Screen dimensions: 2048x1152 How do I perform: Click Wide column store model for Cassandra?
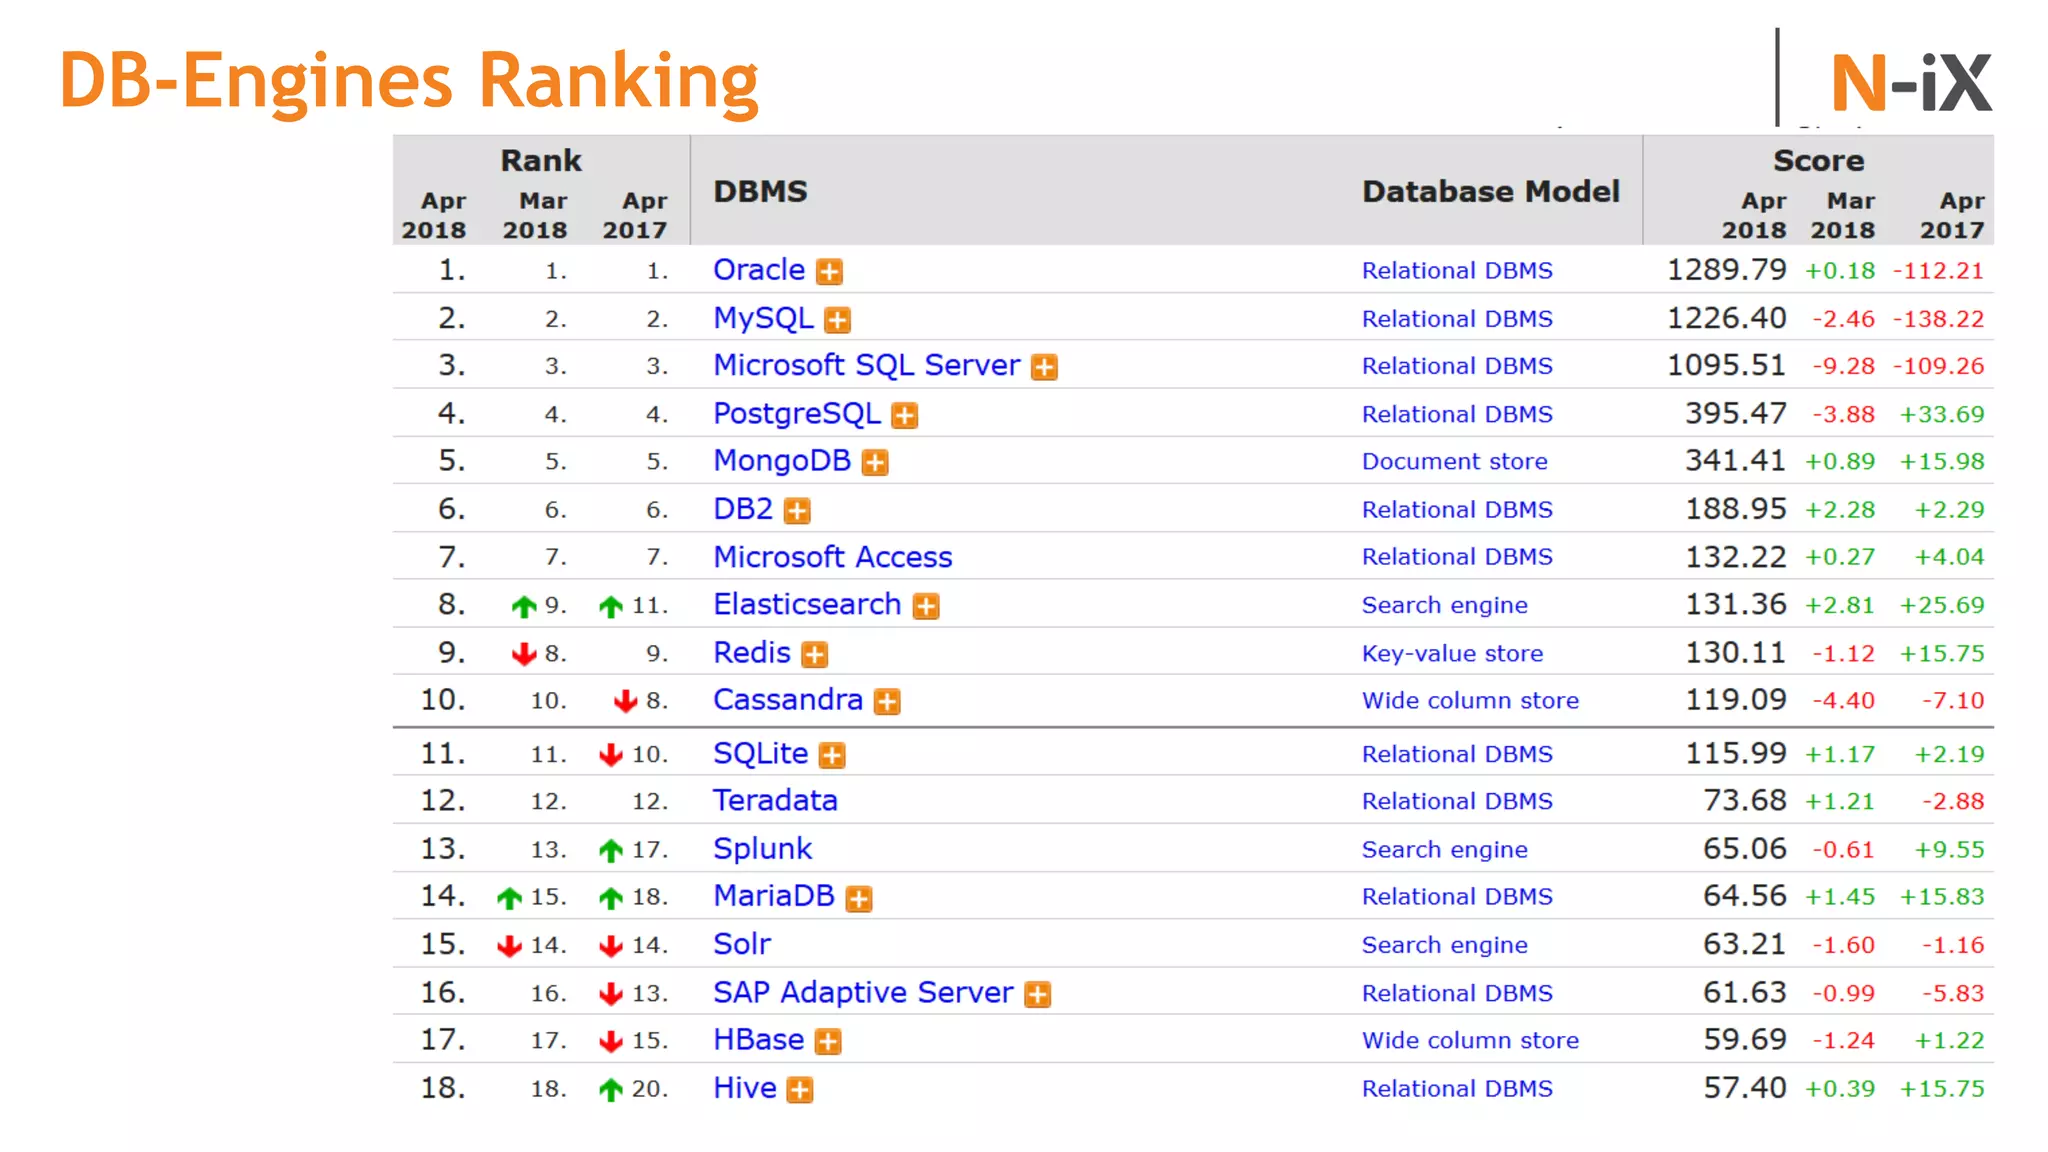1470,701
